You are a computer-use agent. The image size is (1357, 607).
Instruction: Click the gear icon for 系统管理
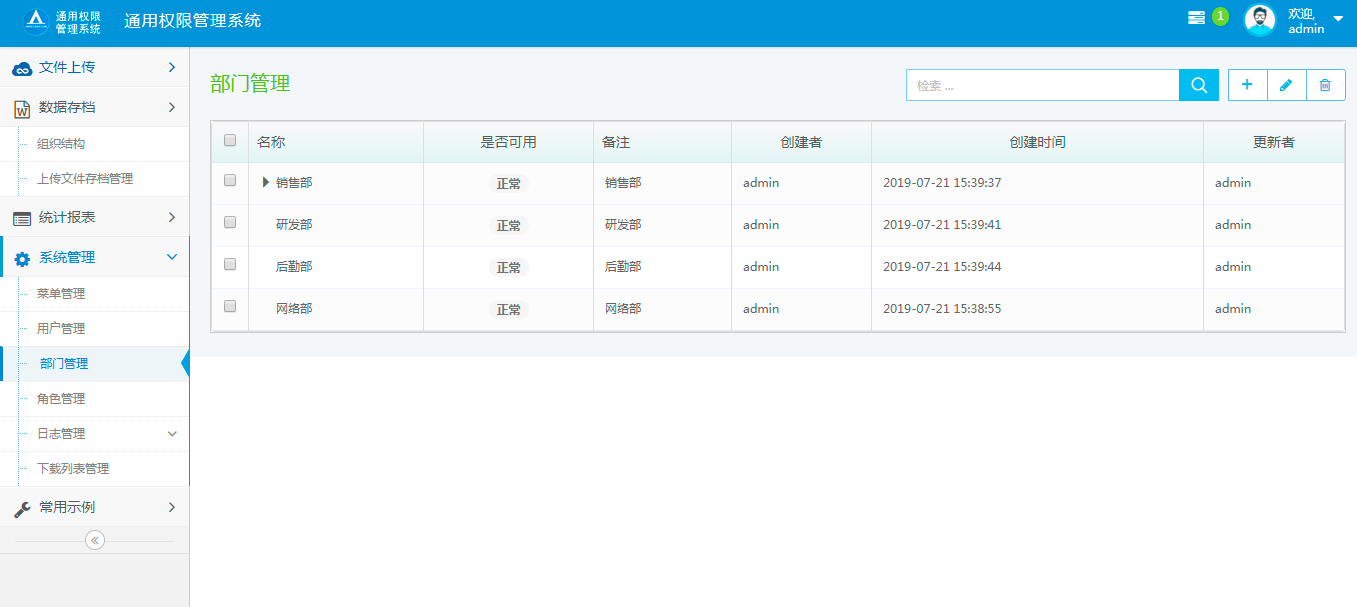[x=22, y=258]
